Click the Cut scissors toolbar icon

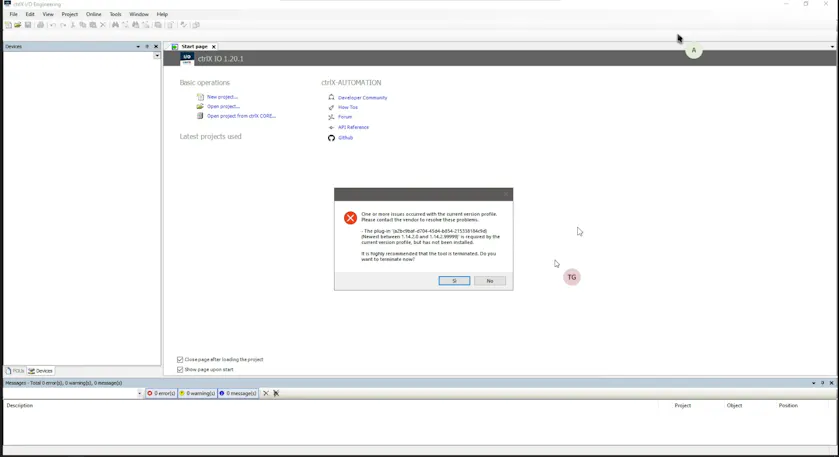click(73, 25)
